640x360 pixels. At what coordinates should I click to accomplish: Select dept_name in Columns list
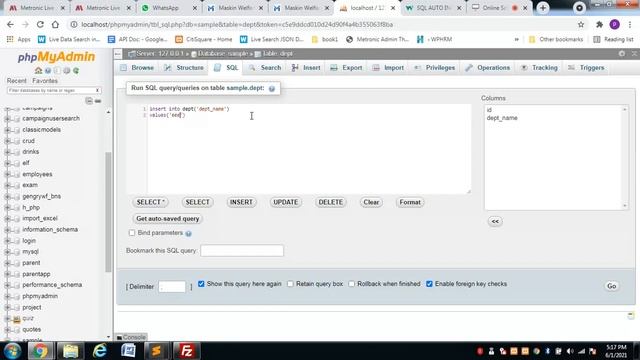tap(502, 118)
